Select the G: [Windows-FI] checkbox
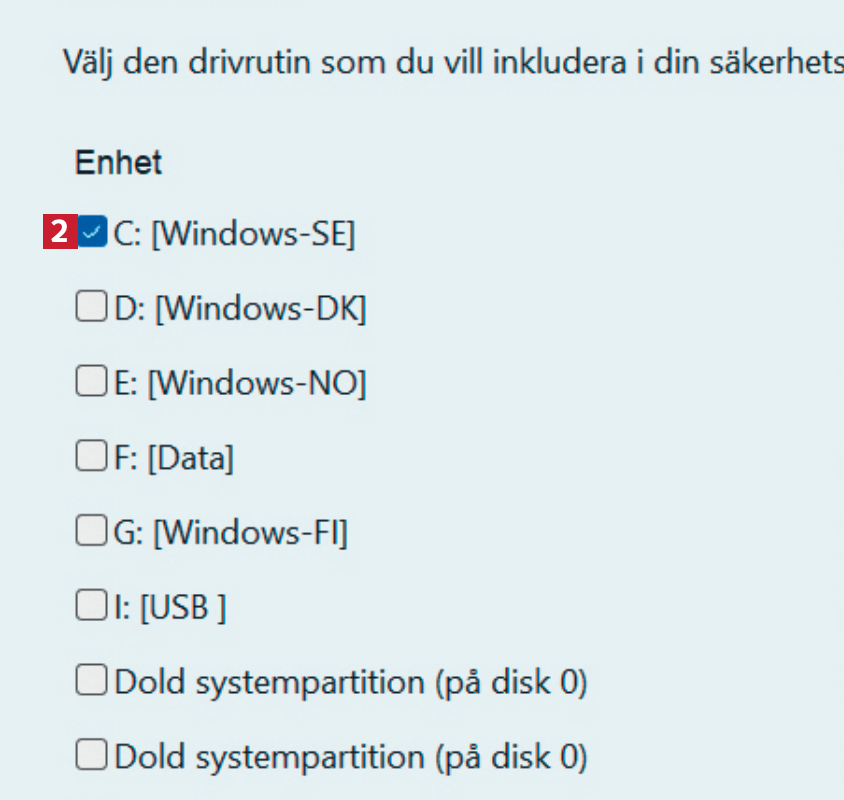Viewport: 844px width, 800px height. point(90,532)
